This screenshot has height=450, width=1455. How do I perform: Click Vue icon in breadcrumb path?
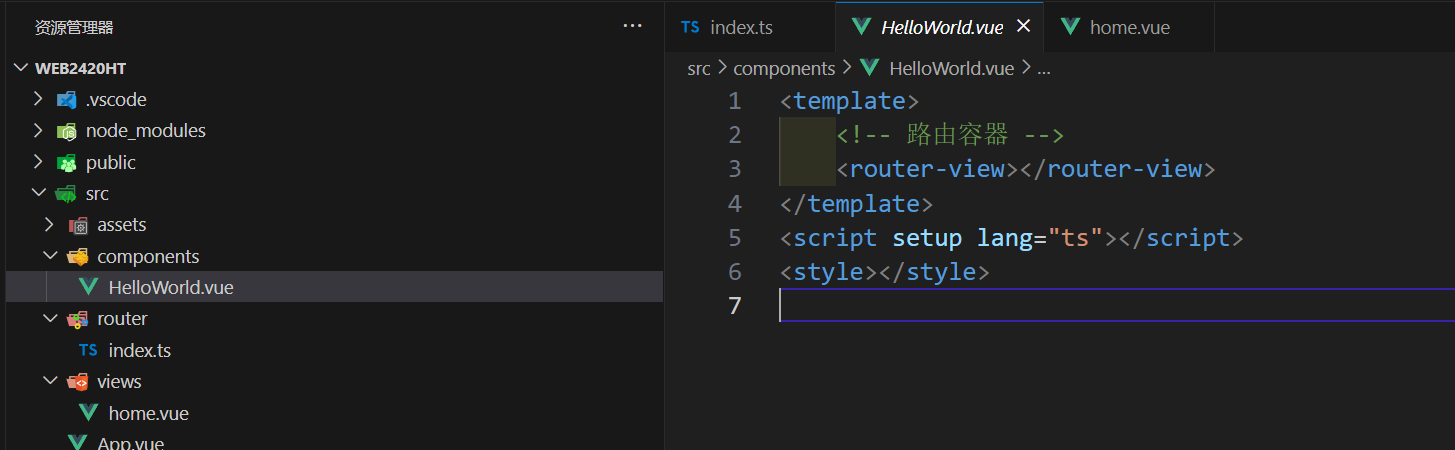point(869,68)
